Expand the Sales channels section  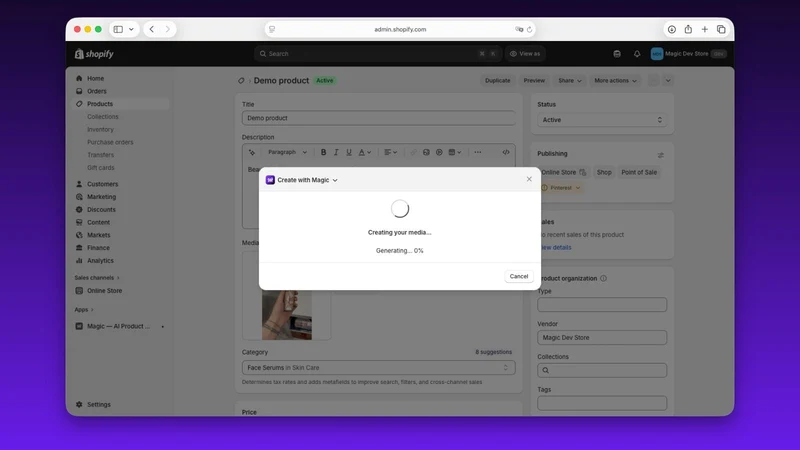coord(97,278)
